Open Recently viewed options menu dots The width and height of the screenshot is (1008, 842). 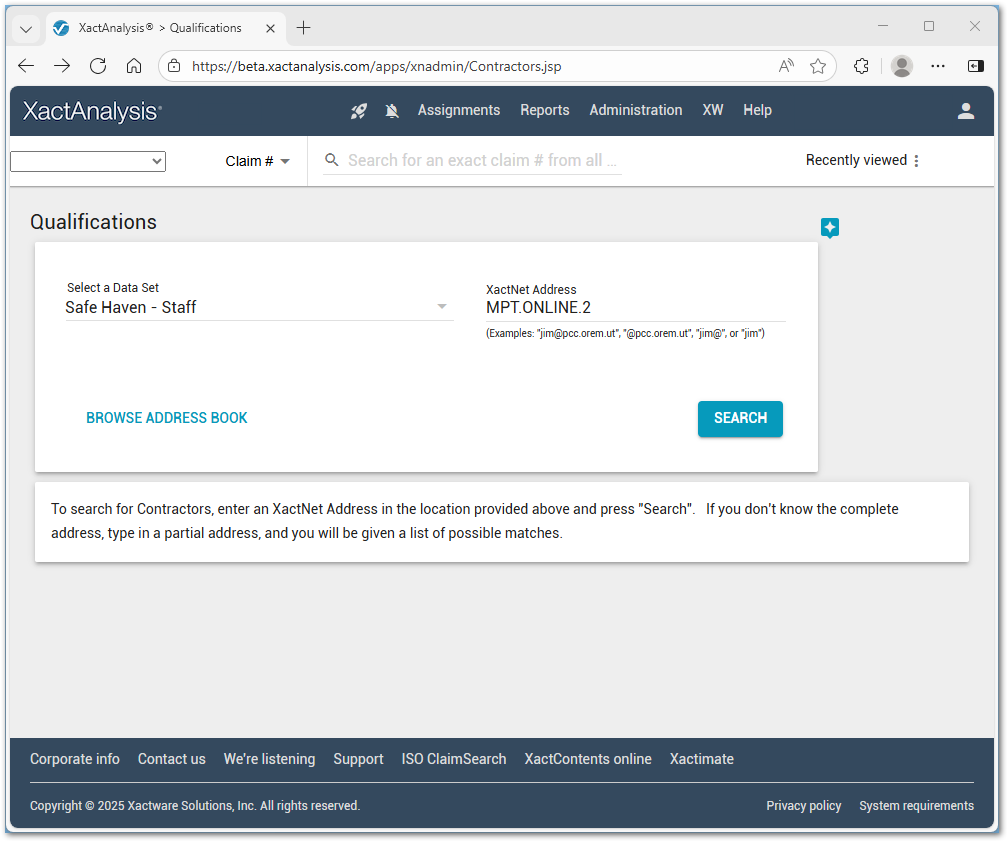(917, 161)
